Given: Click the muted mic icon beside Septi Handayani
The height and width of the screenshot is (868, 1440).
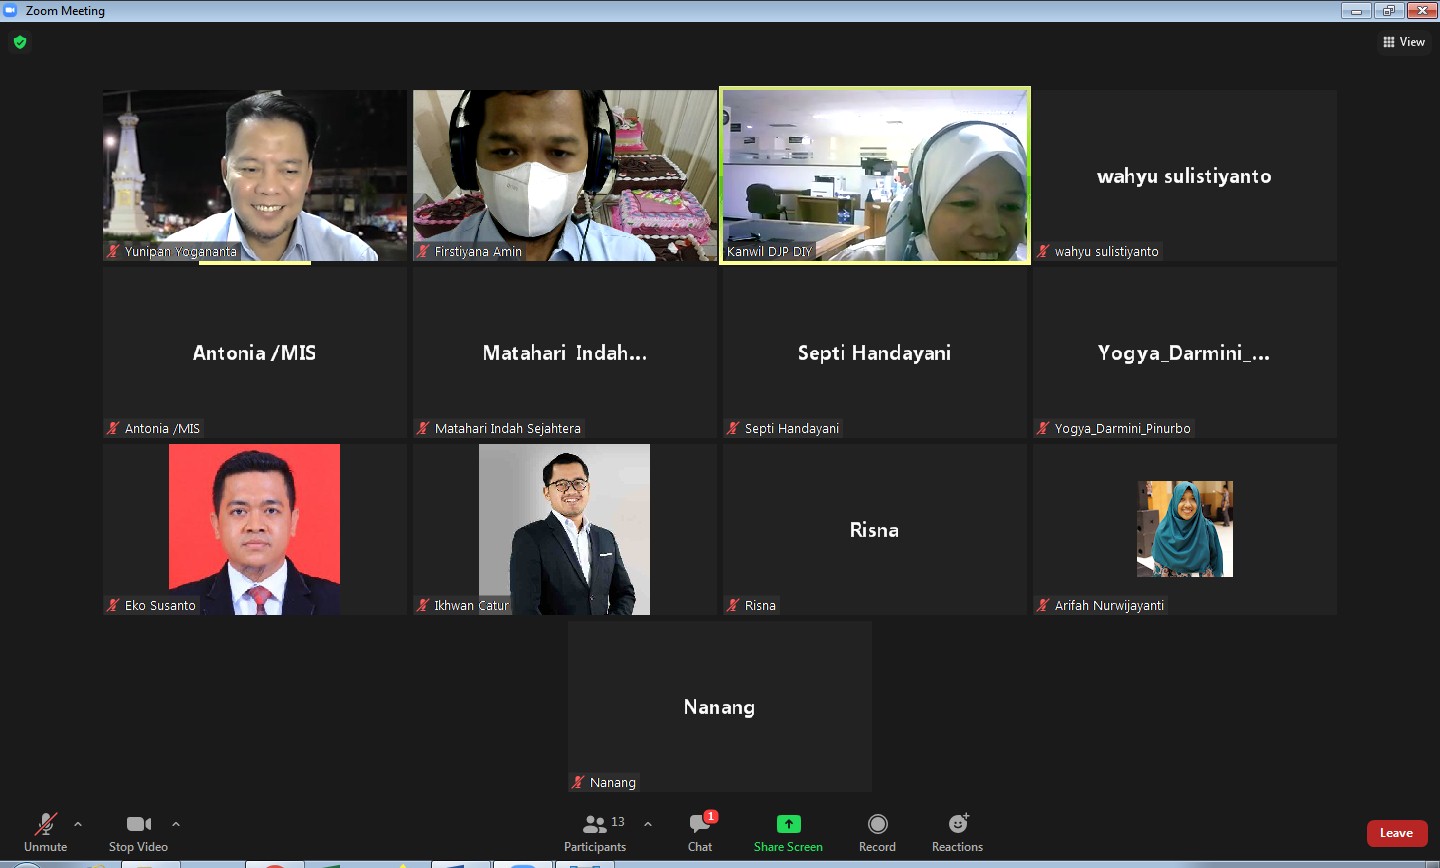Looking at the screenshot, I should click(x=733, y=429).
